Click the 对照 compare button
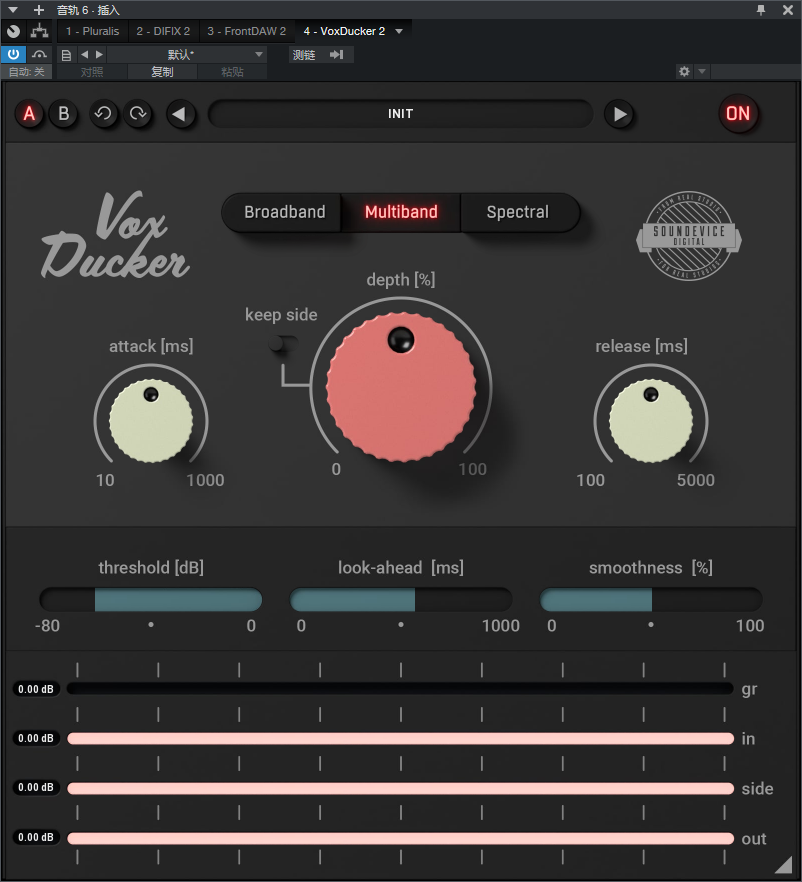 click(x=92, y=72)
